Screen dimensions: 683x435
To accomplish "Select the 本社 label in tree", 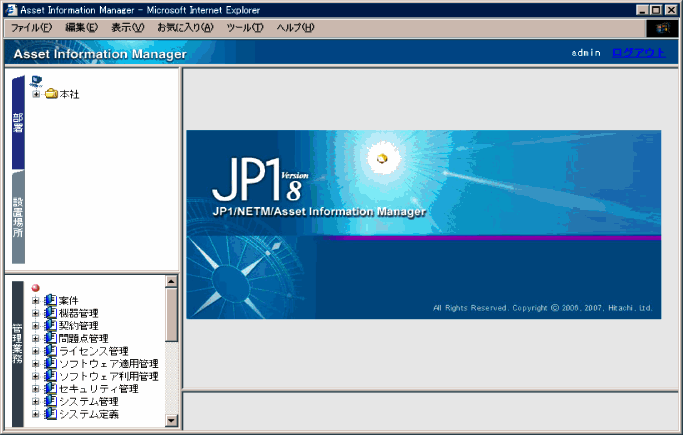I will pyautogui.click(x=69, y=94).
